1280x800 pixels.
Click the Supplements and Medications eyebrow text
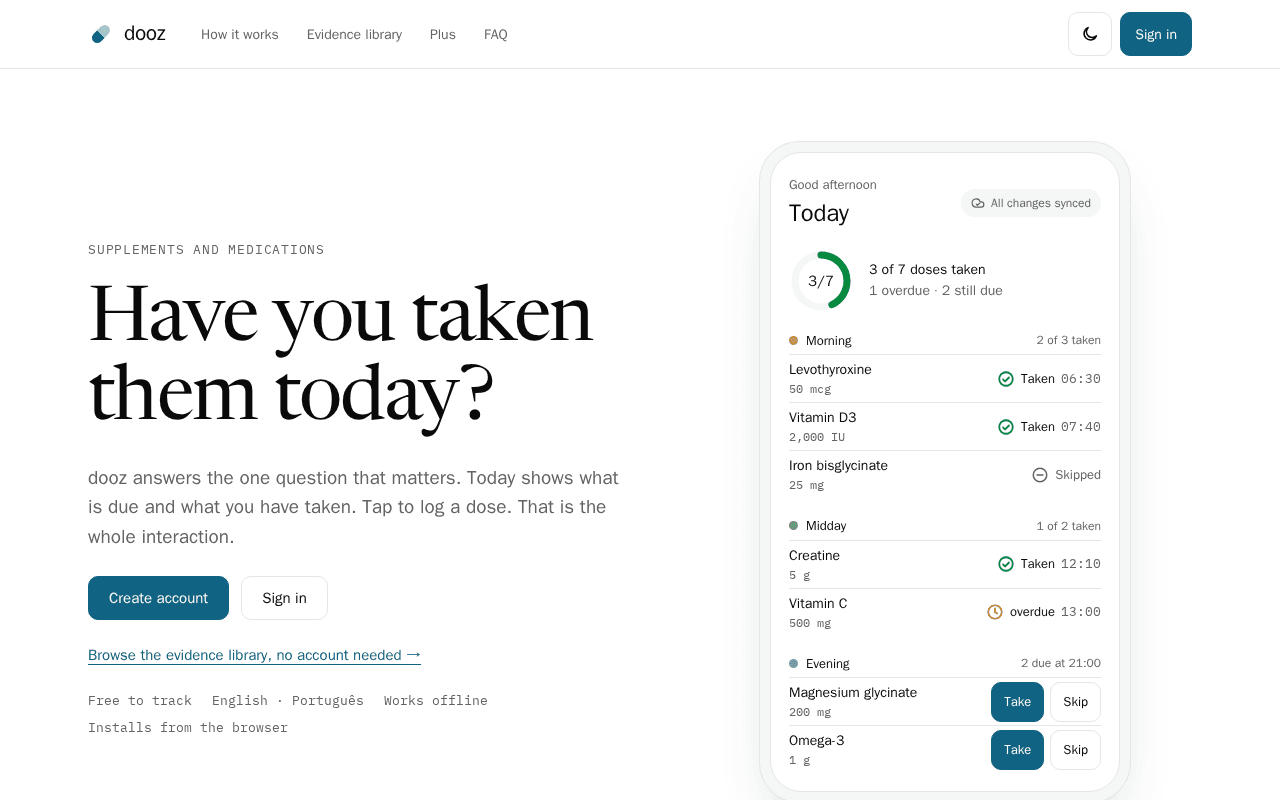click(206, 250)
